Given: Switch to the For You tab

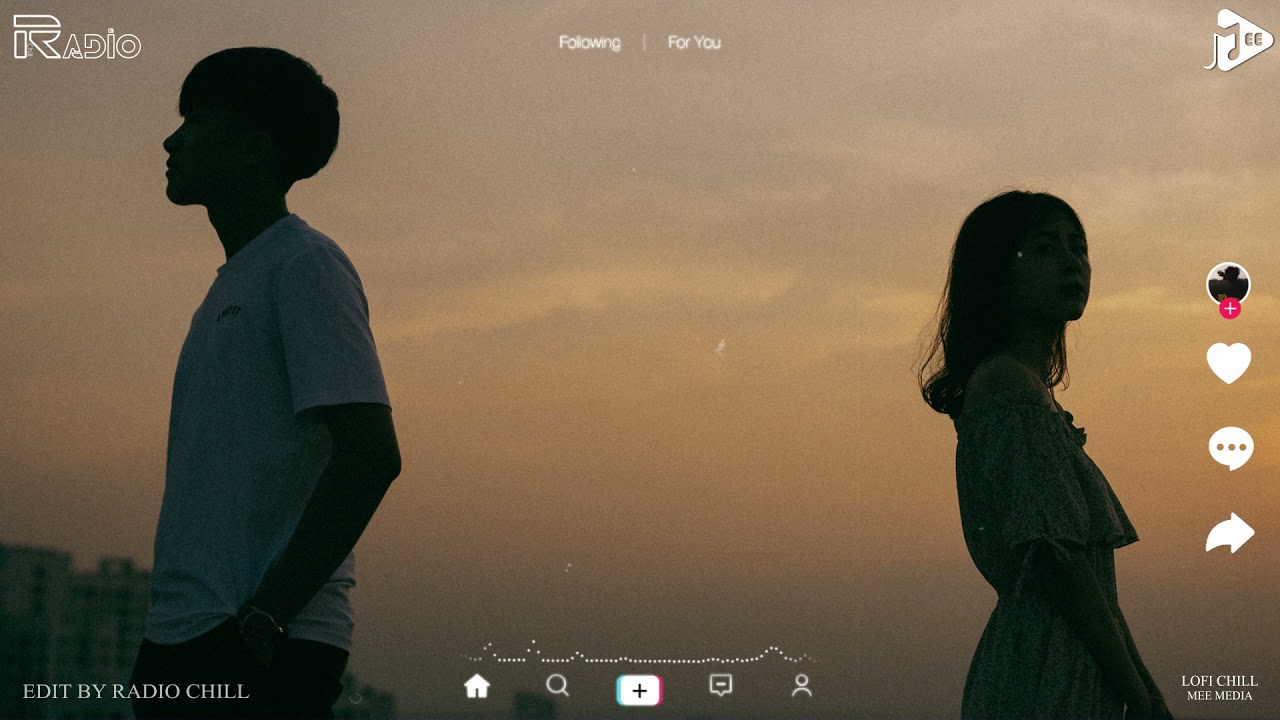Looking at the screenshot, I should click(694, 43).
